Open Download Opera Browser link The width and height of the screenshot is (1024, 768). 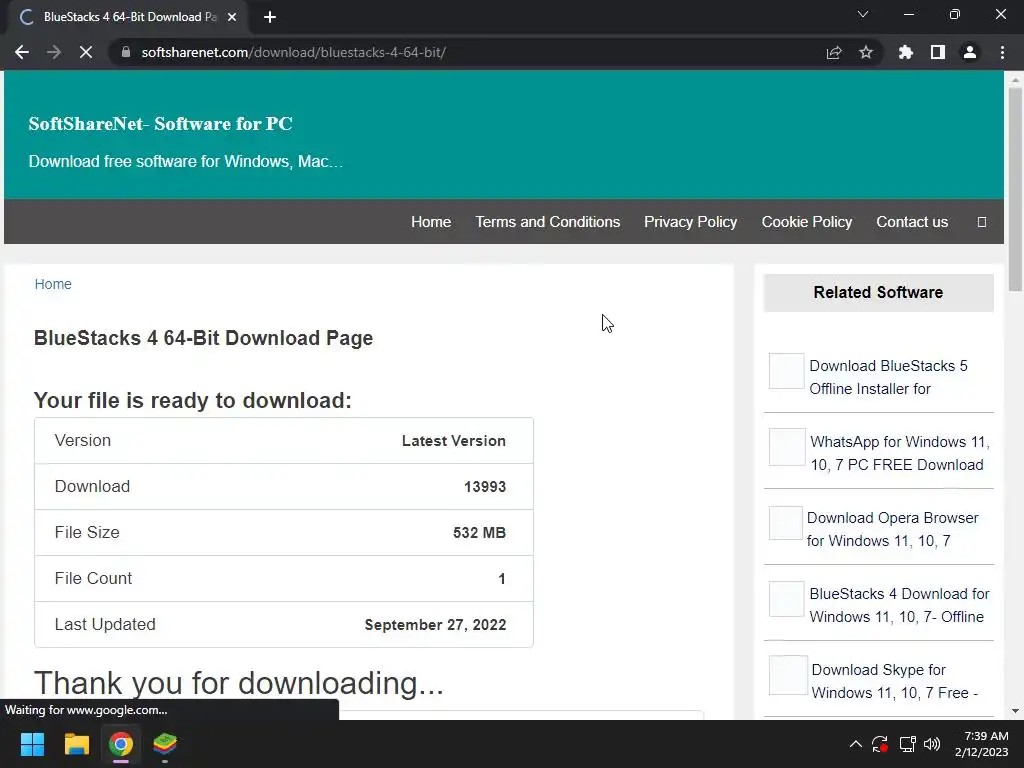892,529
